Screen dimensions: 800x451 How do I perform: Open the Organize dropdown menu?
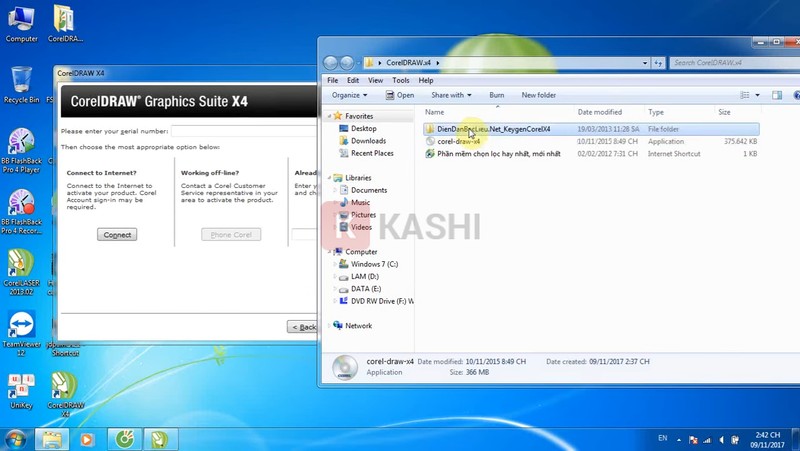click(349, 95)
